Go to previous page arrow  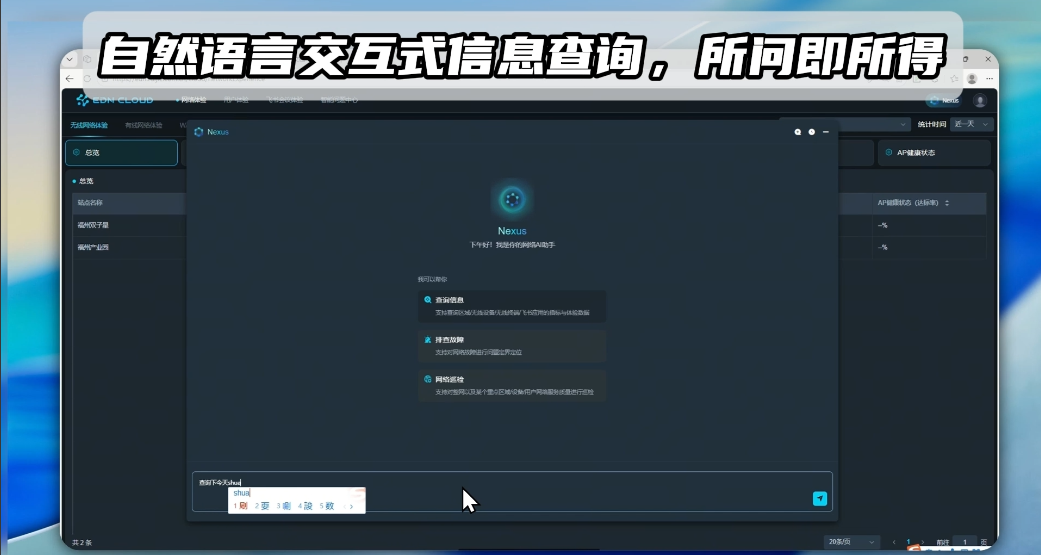click(x=894, y=542)
